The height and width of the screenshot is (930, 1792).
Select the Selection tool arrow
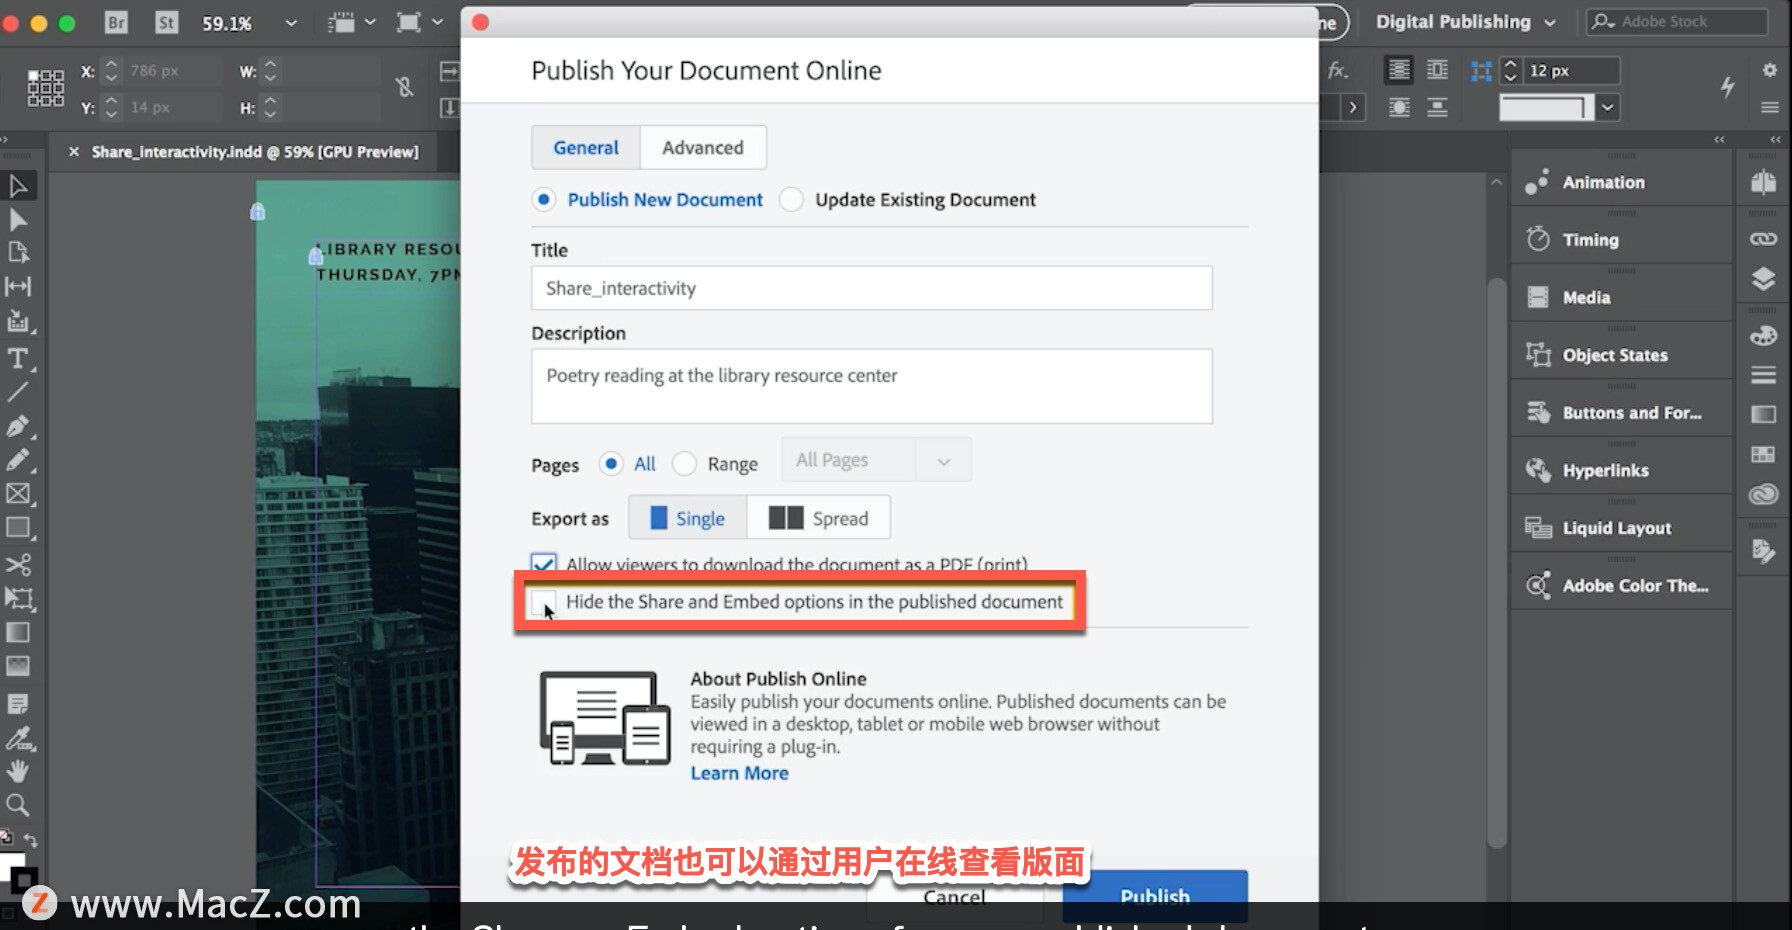click(x=18, y=186)
